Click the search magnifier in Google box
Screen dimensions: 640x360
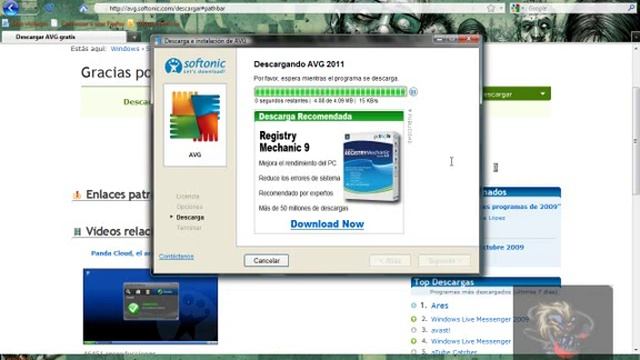coord(631,8)
